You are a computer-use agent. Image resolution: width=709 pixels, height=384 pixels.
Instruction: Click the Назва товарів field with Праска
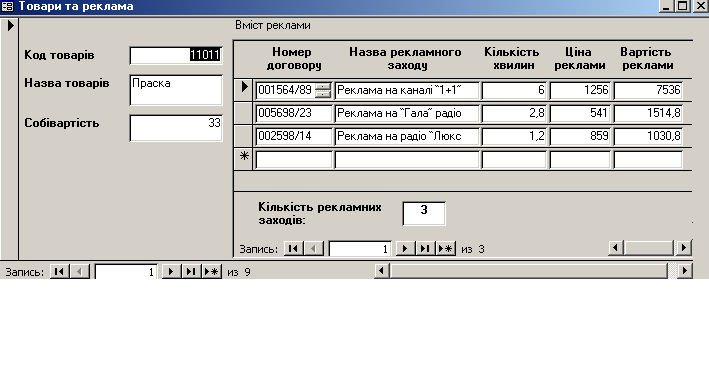[176, 90]
